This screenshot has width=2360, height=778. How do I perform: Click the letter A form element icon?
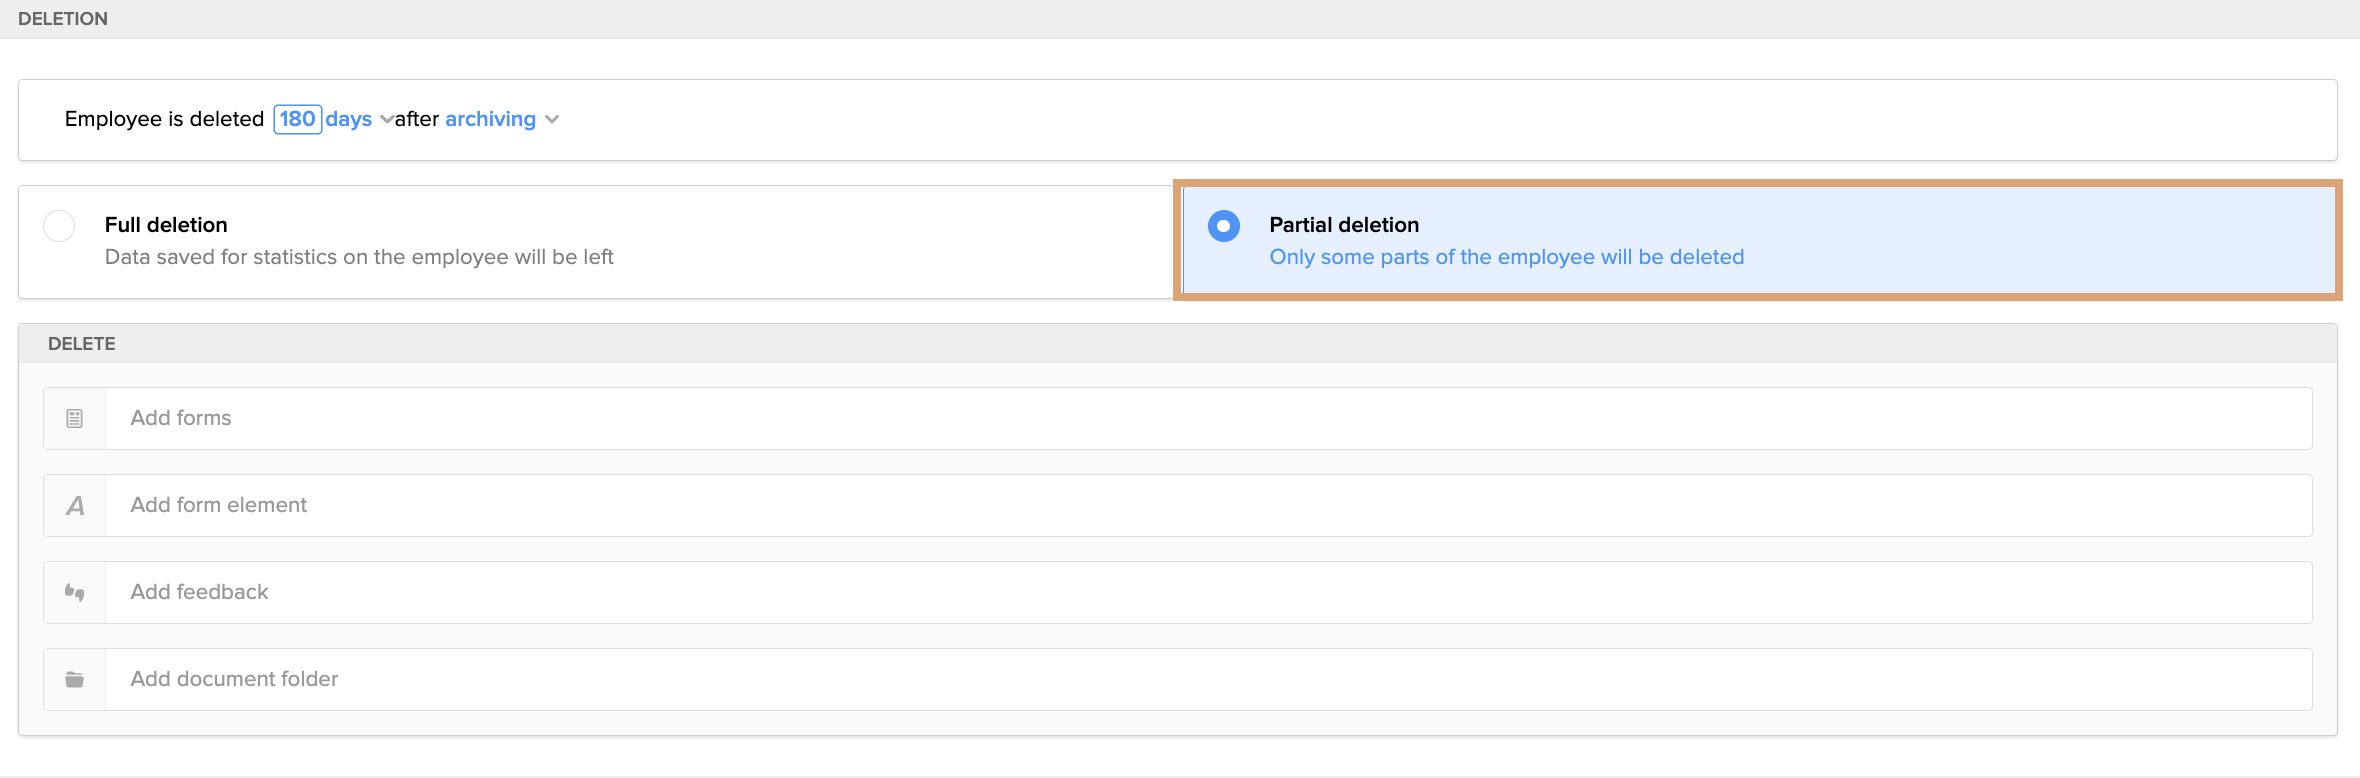[75, 506]
